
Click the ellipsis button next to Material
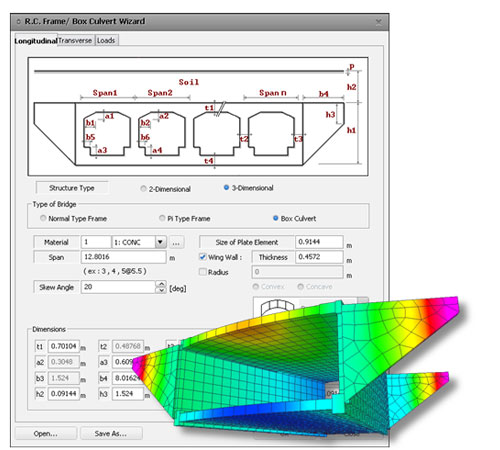pos(176,242)
